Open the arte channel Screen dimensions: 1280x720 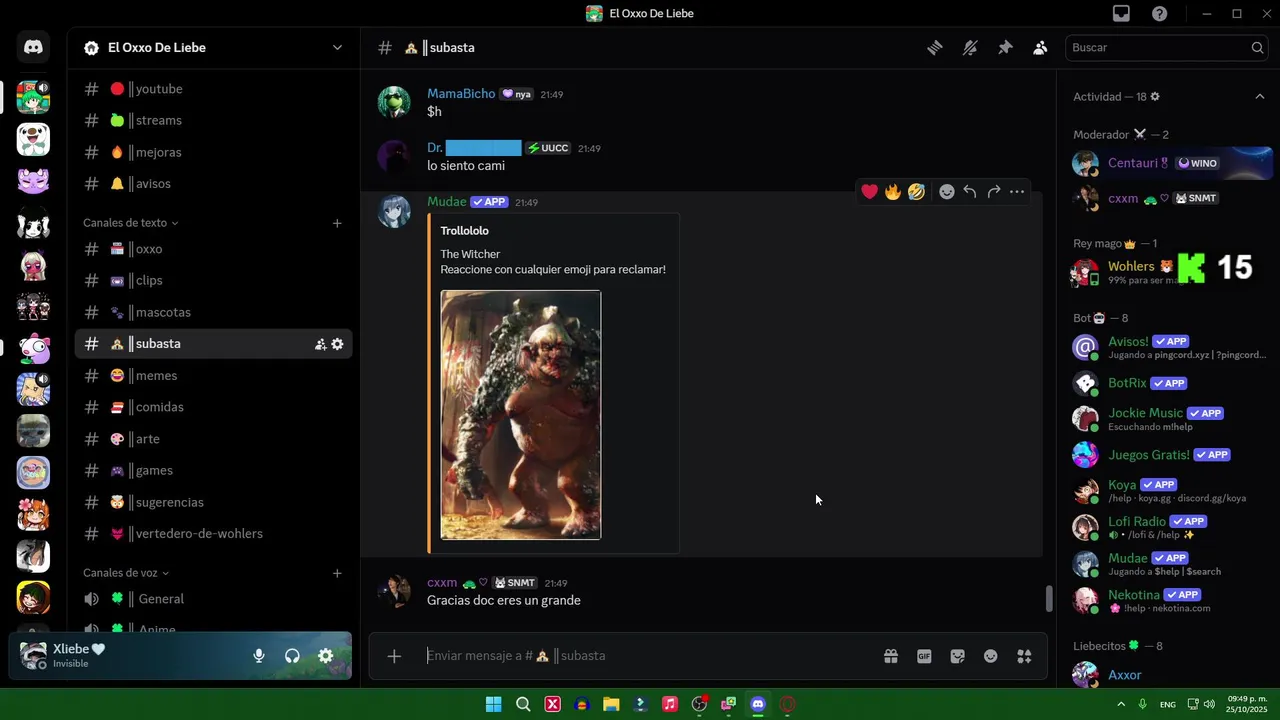point(213,439)
